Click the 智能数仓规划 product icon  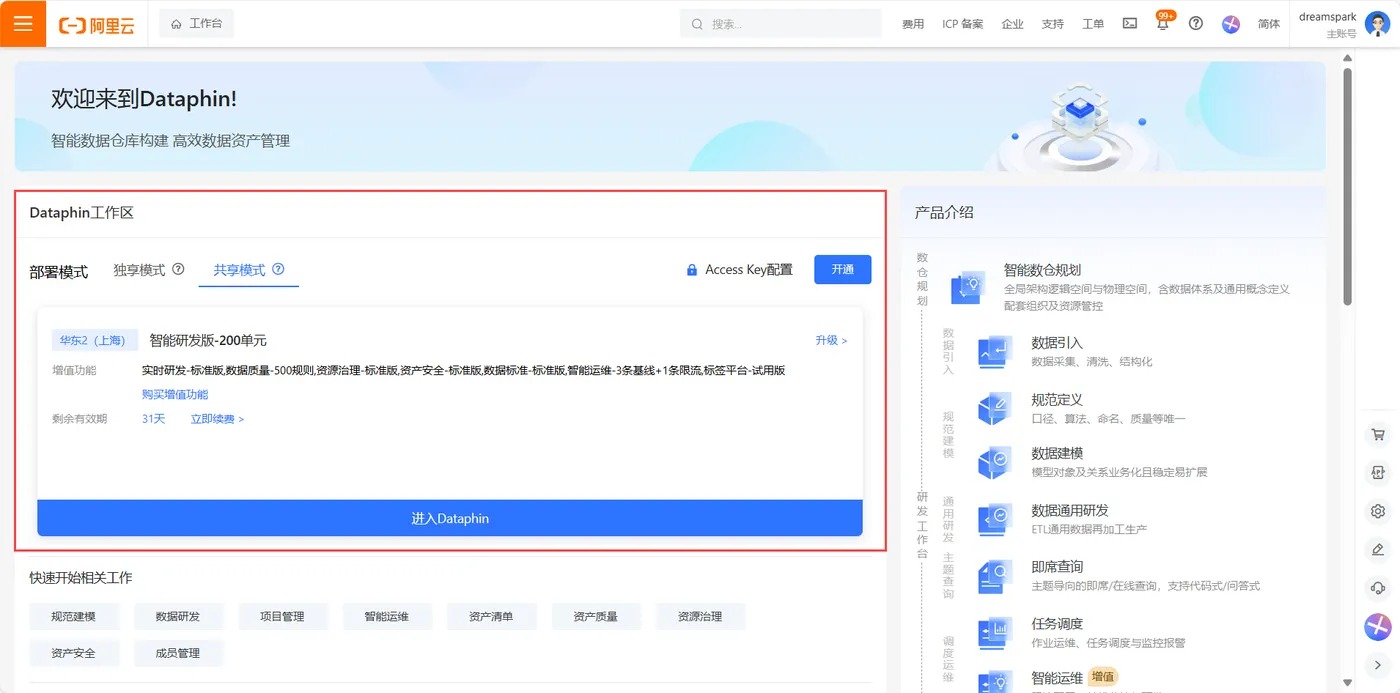[x=968, y=287]
